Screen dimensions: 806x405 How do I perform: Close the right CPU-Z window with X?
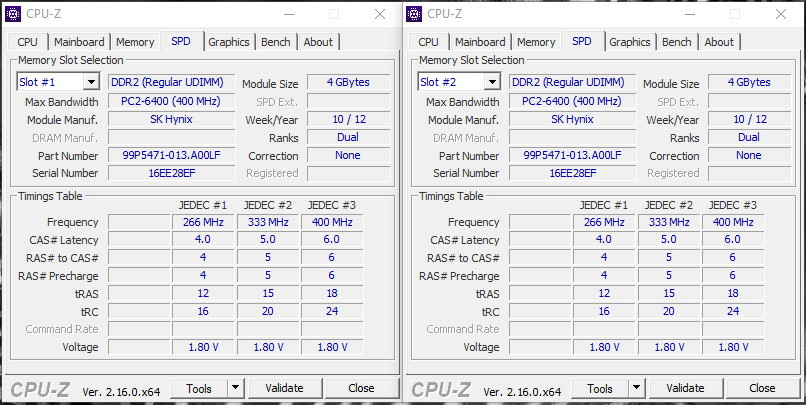[780, 14]
